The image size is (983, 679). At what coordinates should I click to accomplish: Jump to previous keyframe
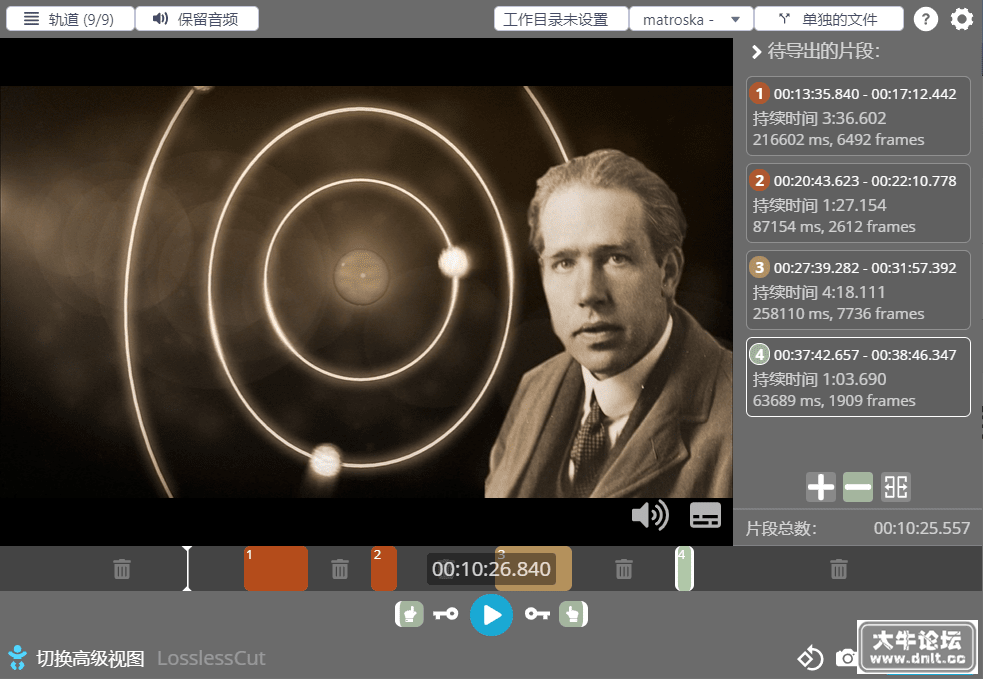pos(446,614)
